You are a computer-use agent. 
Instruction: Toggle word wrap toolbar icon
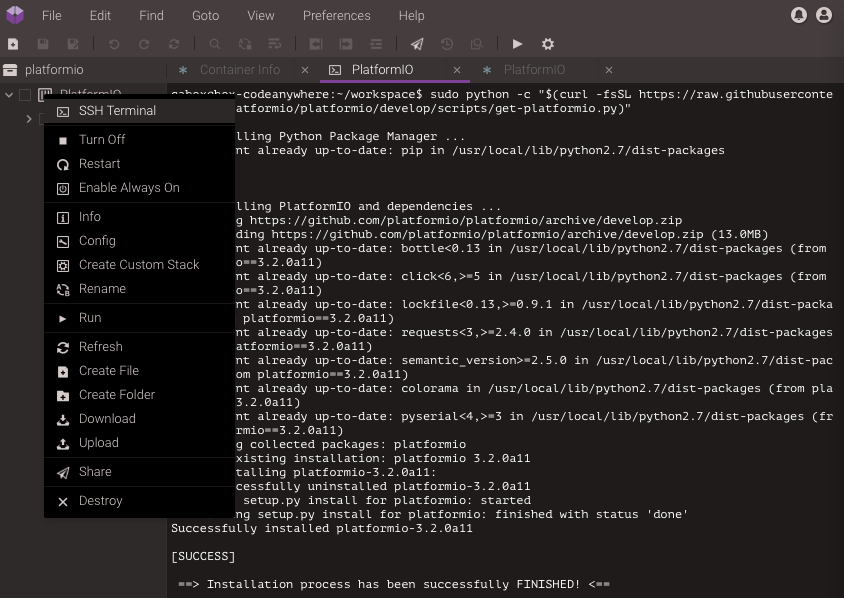click(x=275, y=44)
